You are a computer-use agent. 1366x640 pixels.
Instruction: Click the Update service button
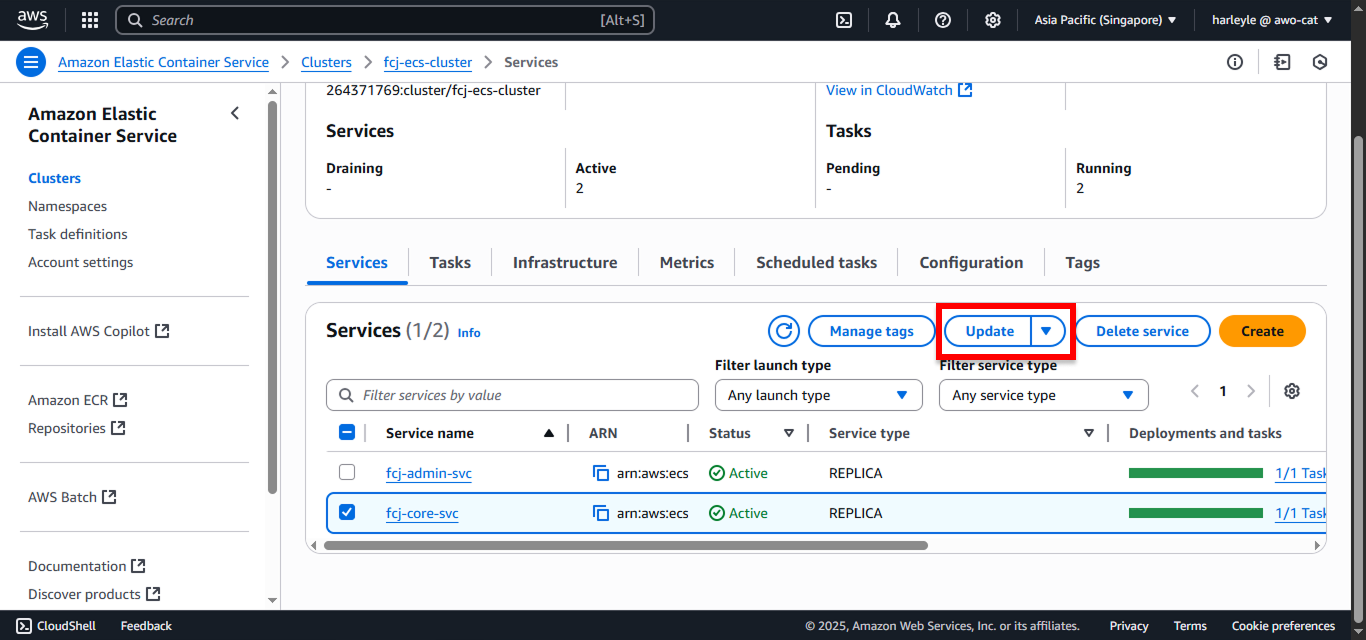pos(989,331)
